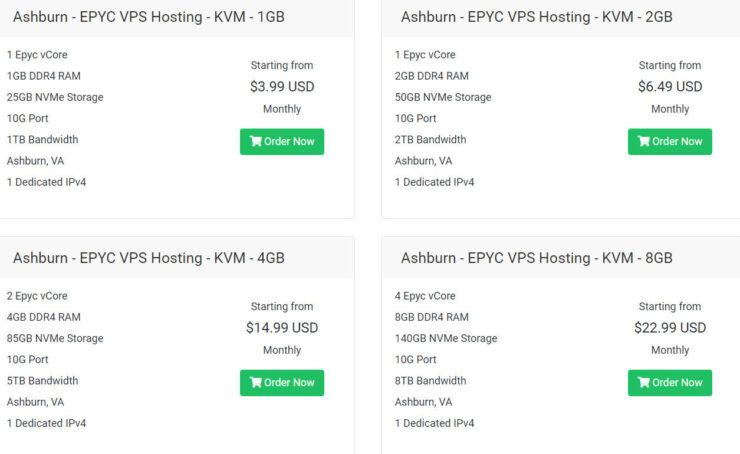Order the $6.49 USD KVM 2GB plan

670,142
